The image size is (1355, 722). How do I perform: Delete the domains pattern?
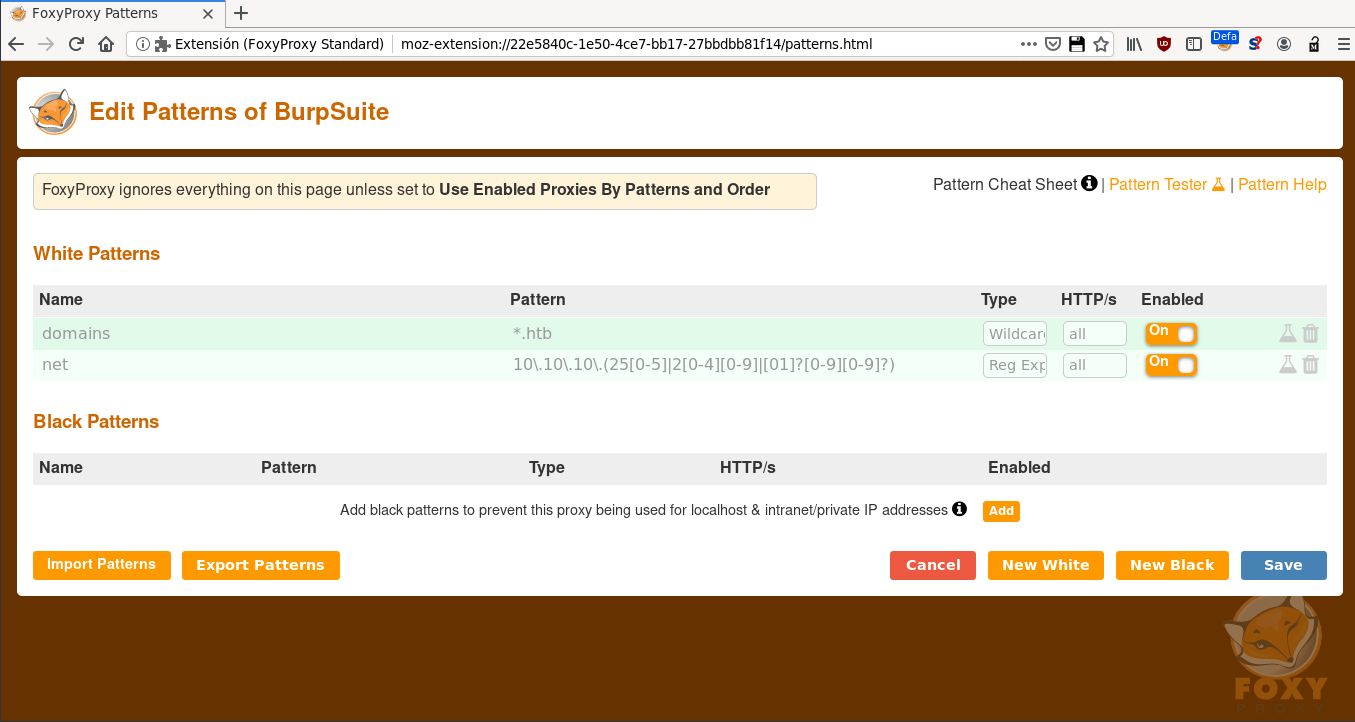click(1310, 334)
